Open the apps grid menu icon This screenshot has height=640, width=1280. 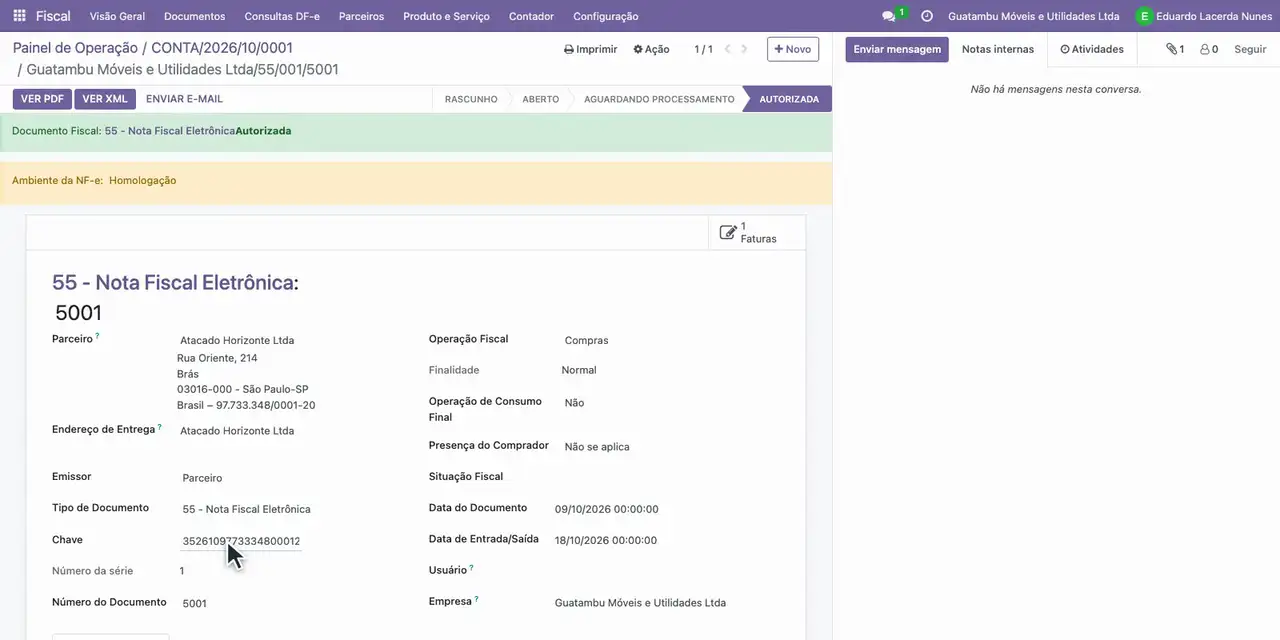[x=19, y=16]
